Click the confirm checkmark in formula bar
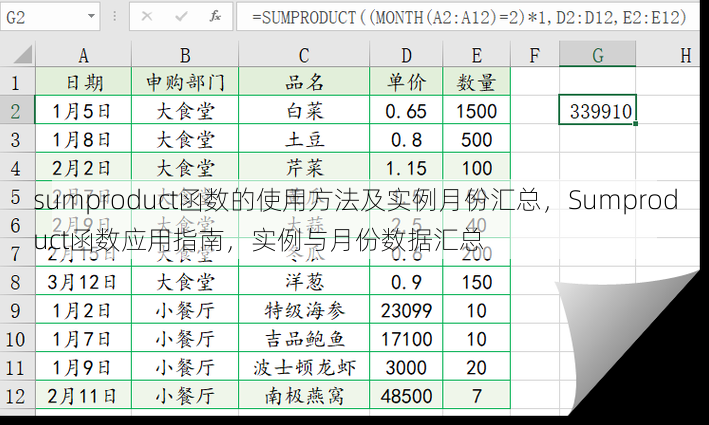This screenshot has width=709, height=425. click(x=181, y=17)
